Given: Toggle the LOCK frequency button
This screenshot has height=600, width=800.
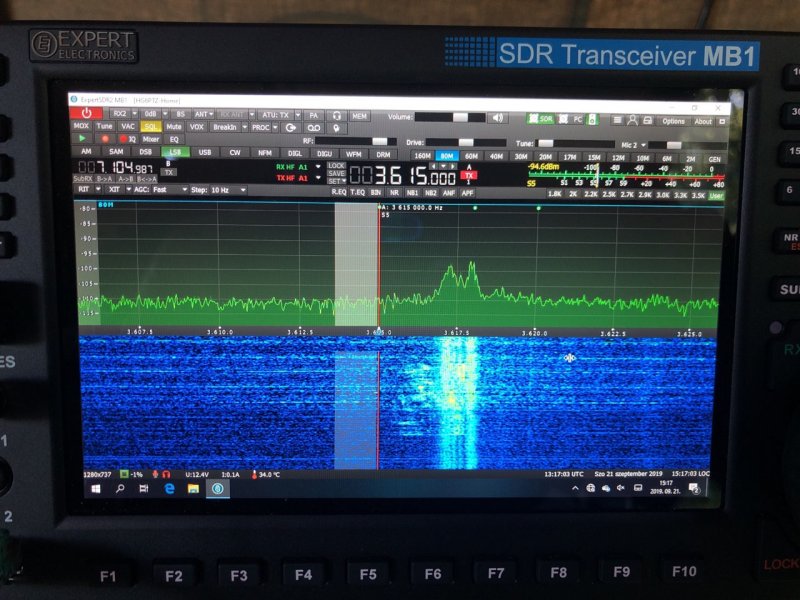Looking at the screenshot, I should point(337,166).
